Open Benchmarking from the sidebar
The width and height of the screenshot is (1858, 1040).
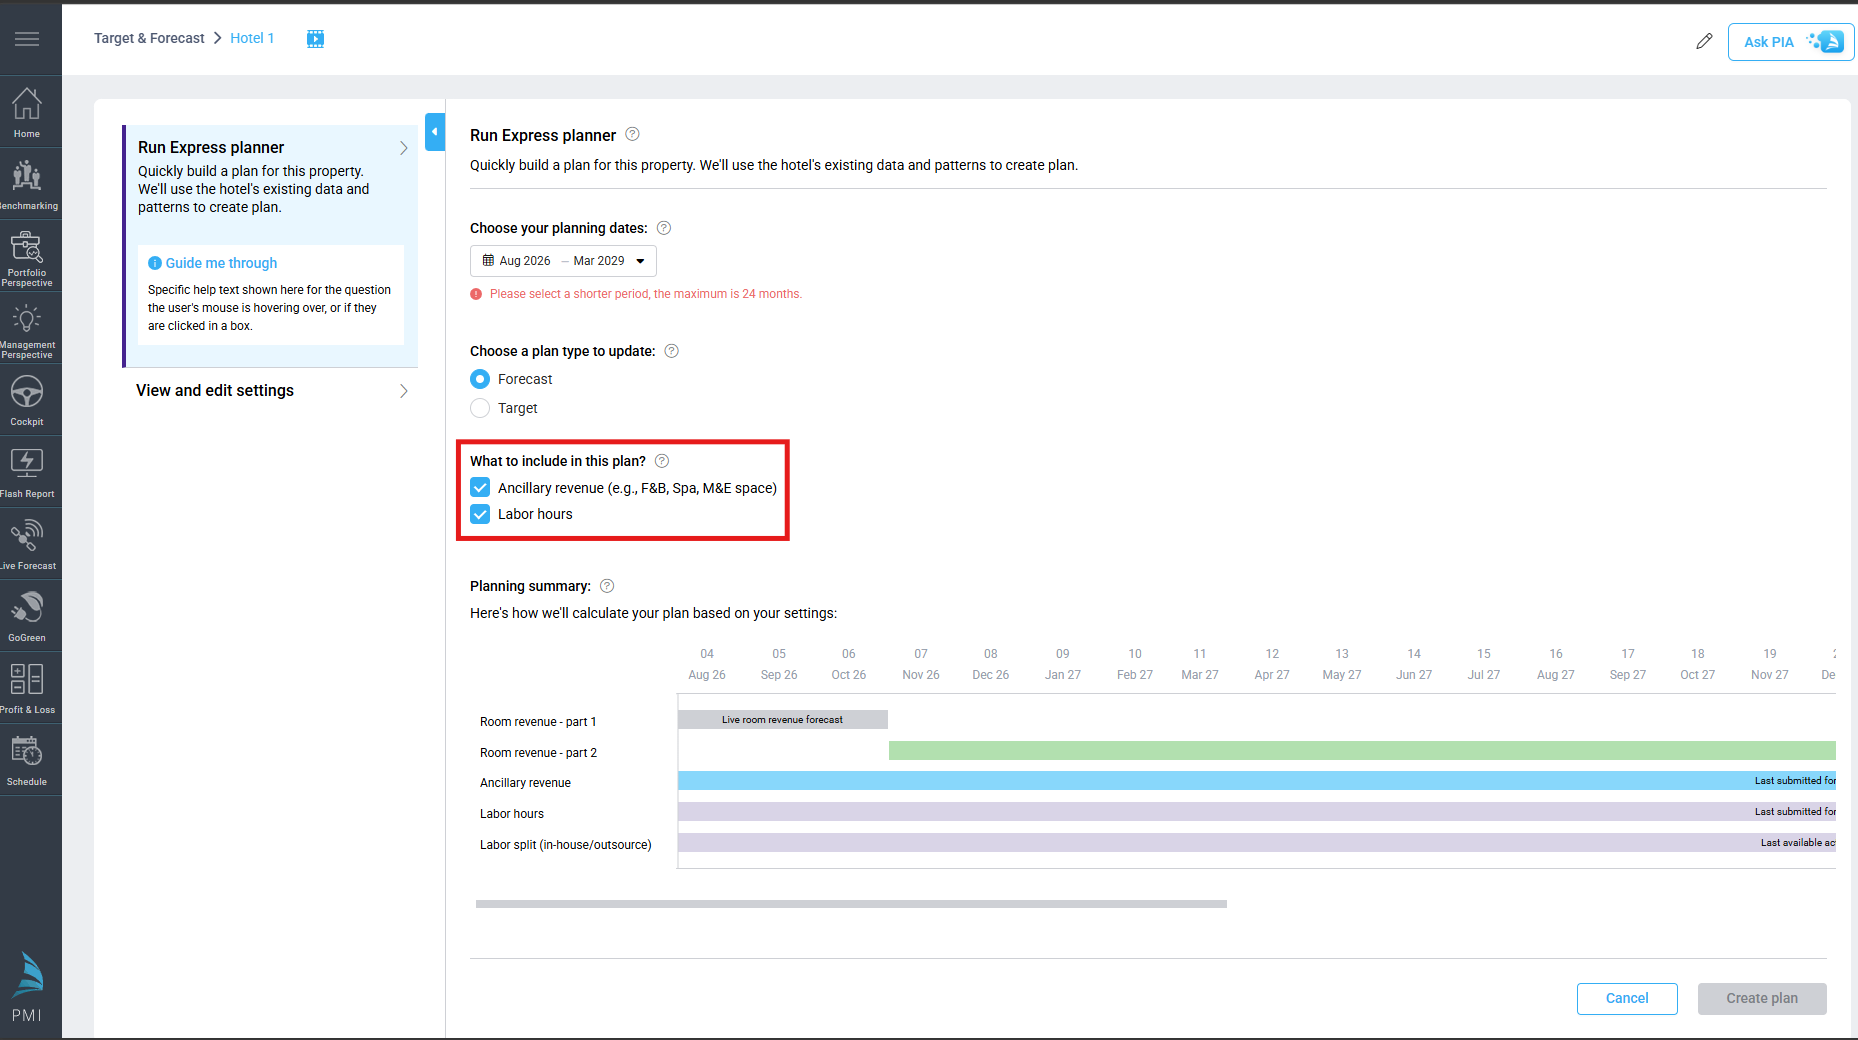[x=27, y=184]
